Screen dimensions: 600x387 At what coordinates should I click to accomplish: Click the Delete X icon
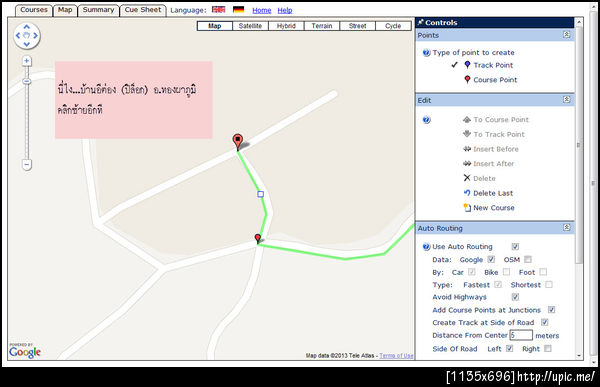pyautogui.click(x=467, y=178)
